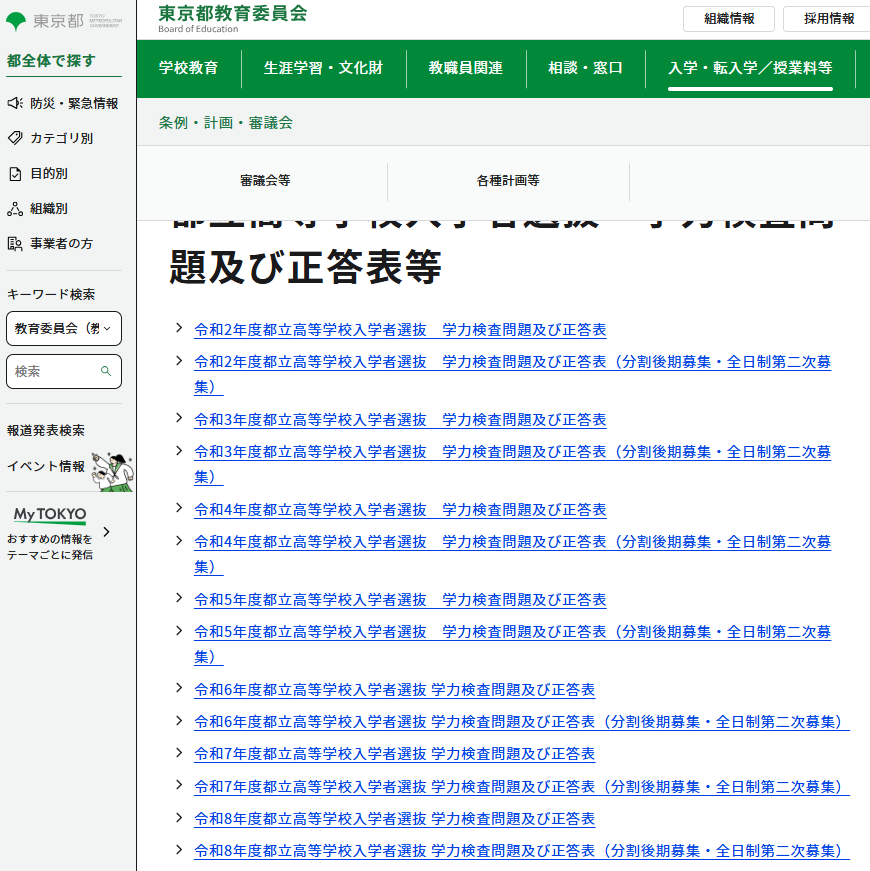Click the chevron before 令和4年度 学力検査問題及び正答表

pyautogui.click(x=179, y=508)
